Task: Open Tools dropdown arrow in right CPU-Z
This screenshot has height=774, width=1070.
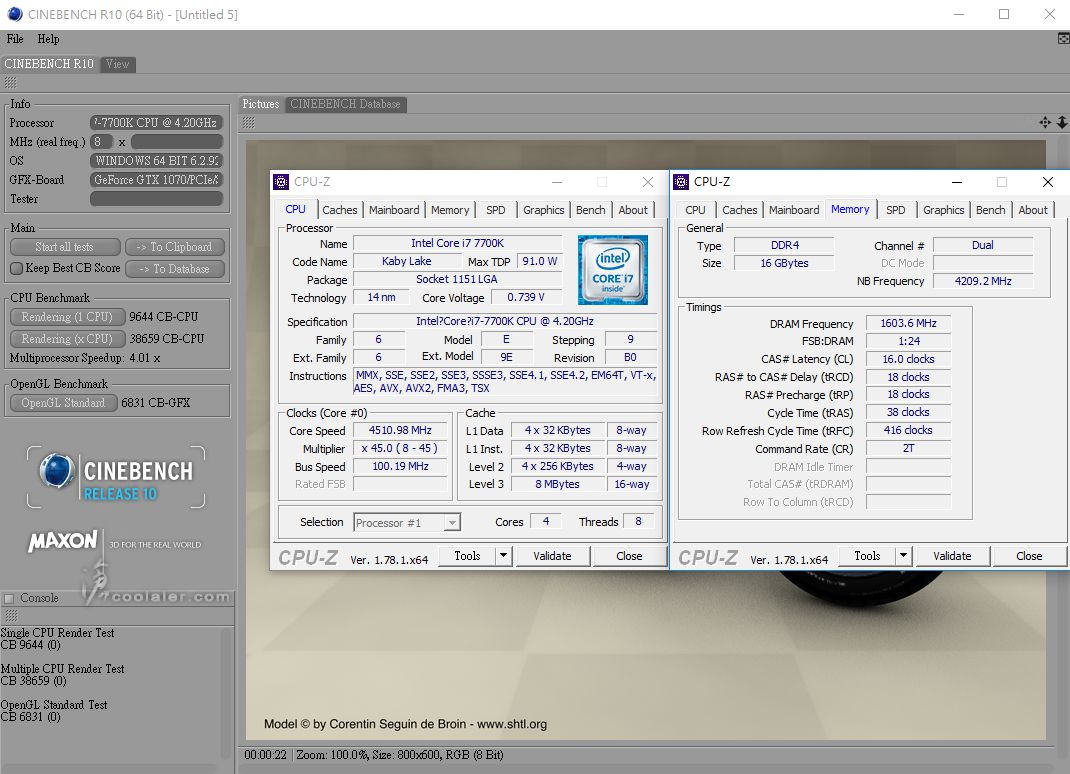Action: [903, 556]
